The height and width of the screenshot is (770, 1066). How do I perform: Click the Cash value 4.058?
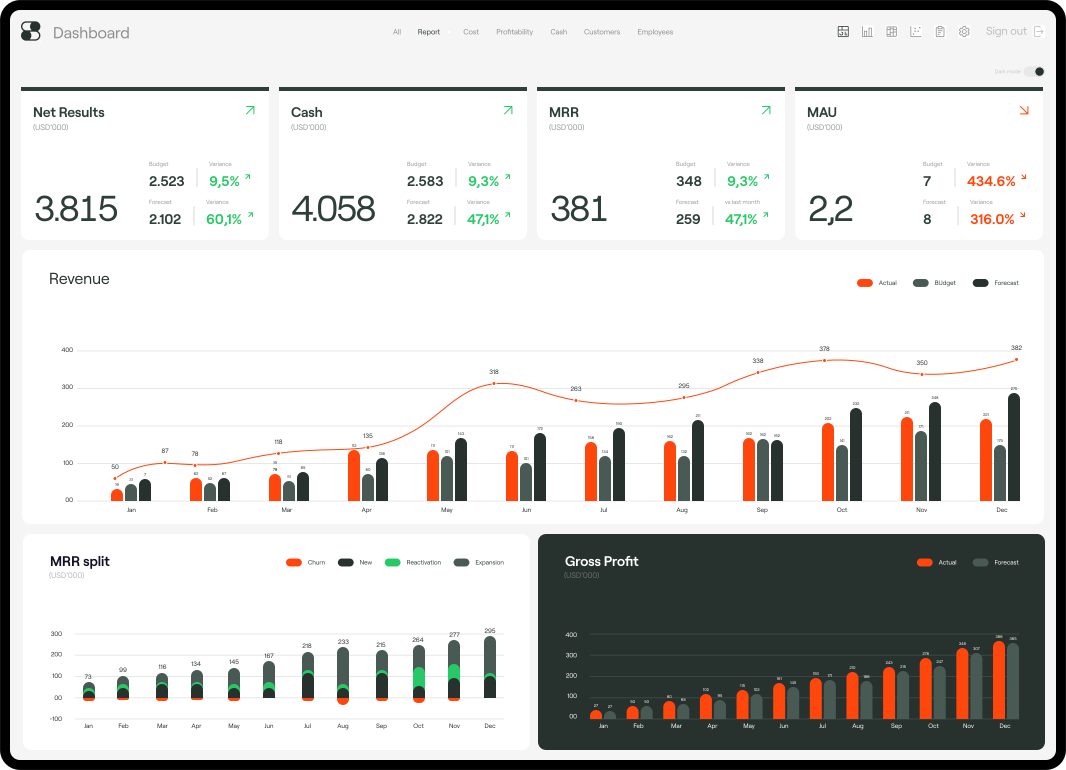(x=333, y=209)
